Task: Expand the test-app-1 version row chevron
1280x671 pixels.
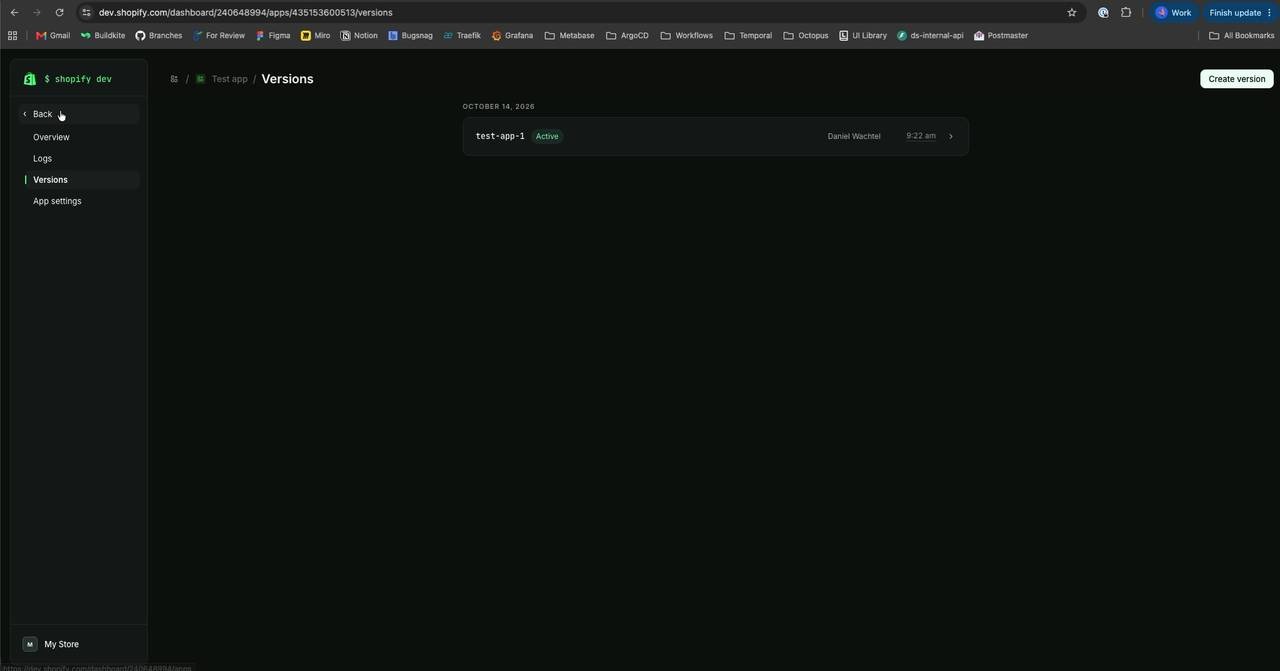Action: tap(951, 136)
